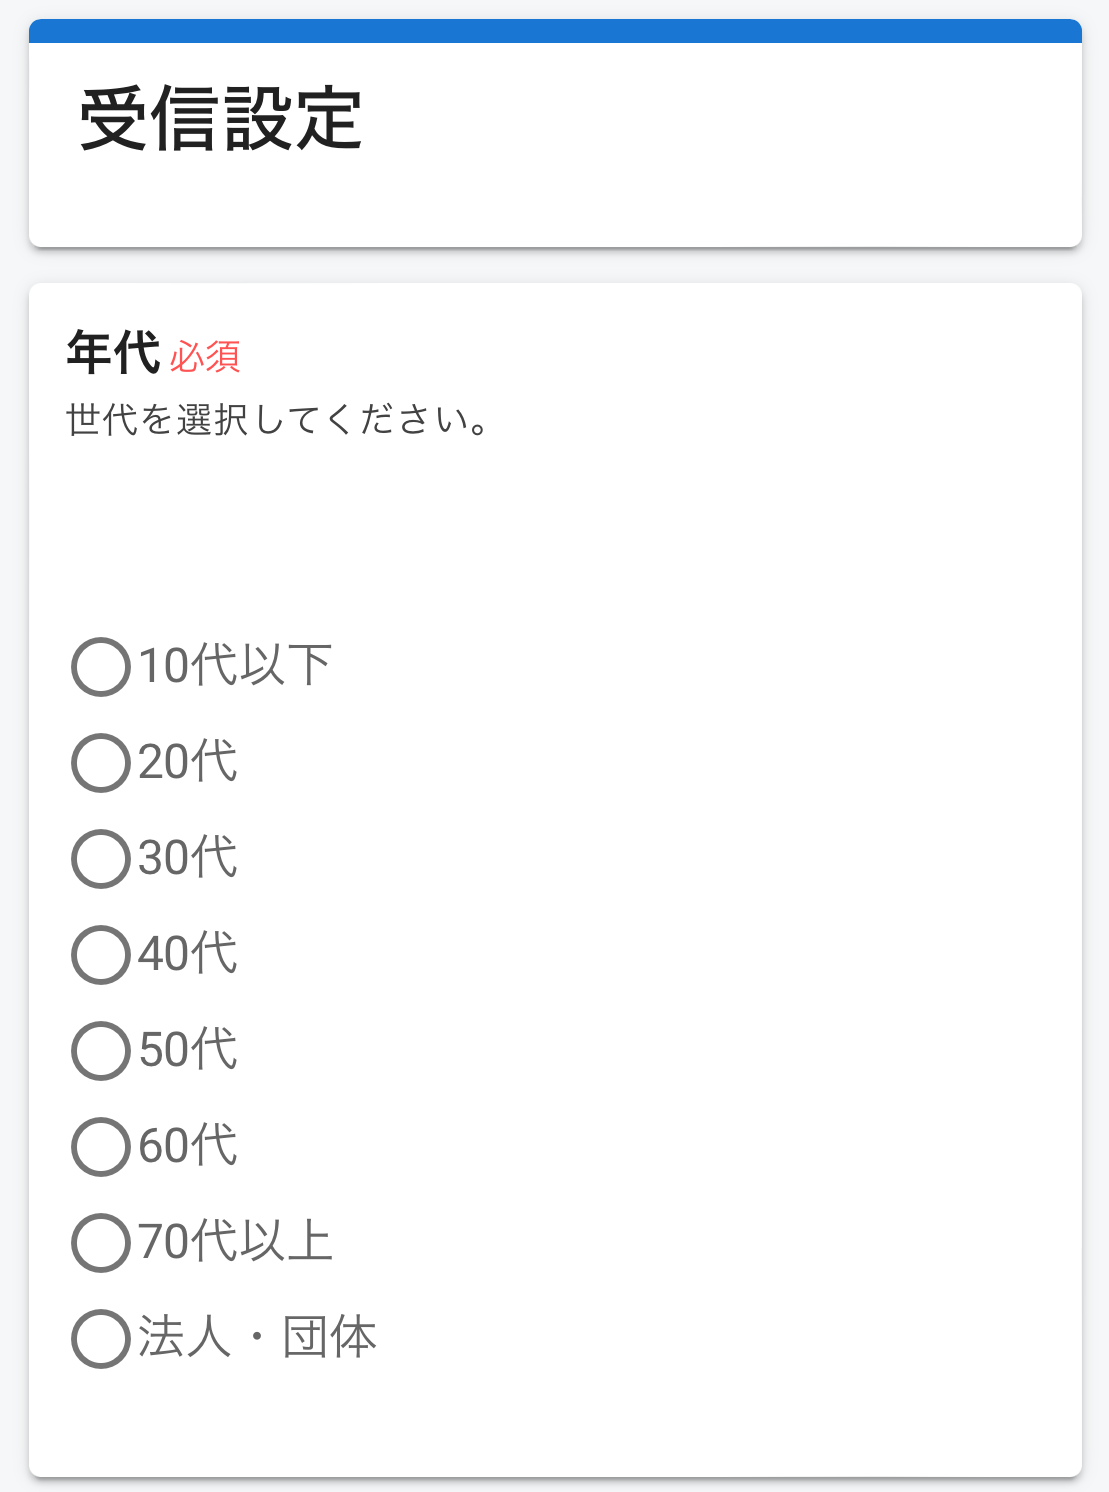Click the 50代 option label text

point(188,1050)
